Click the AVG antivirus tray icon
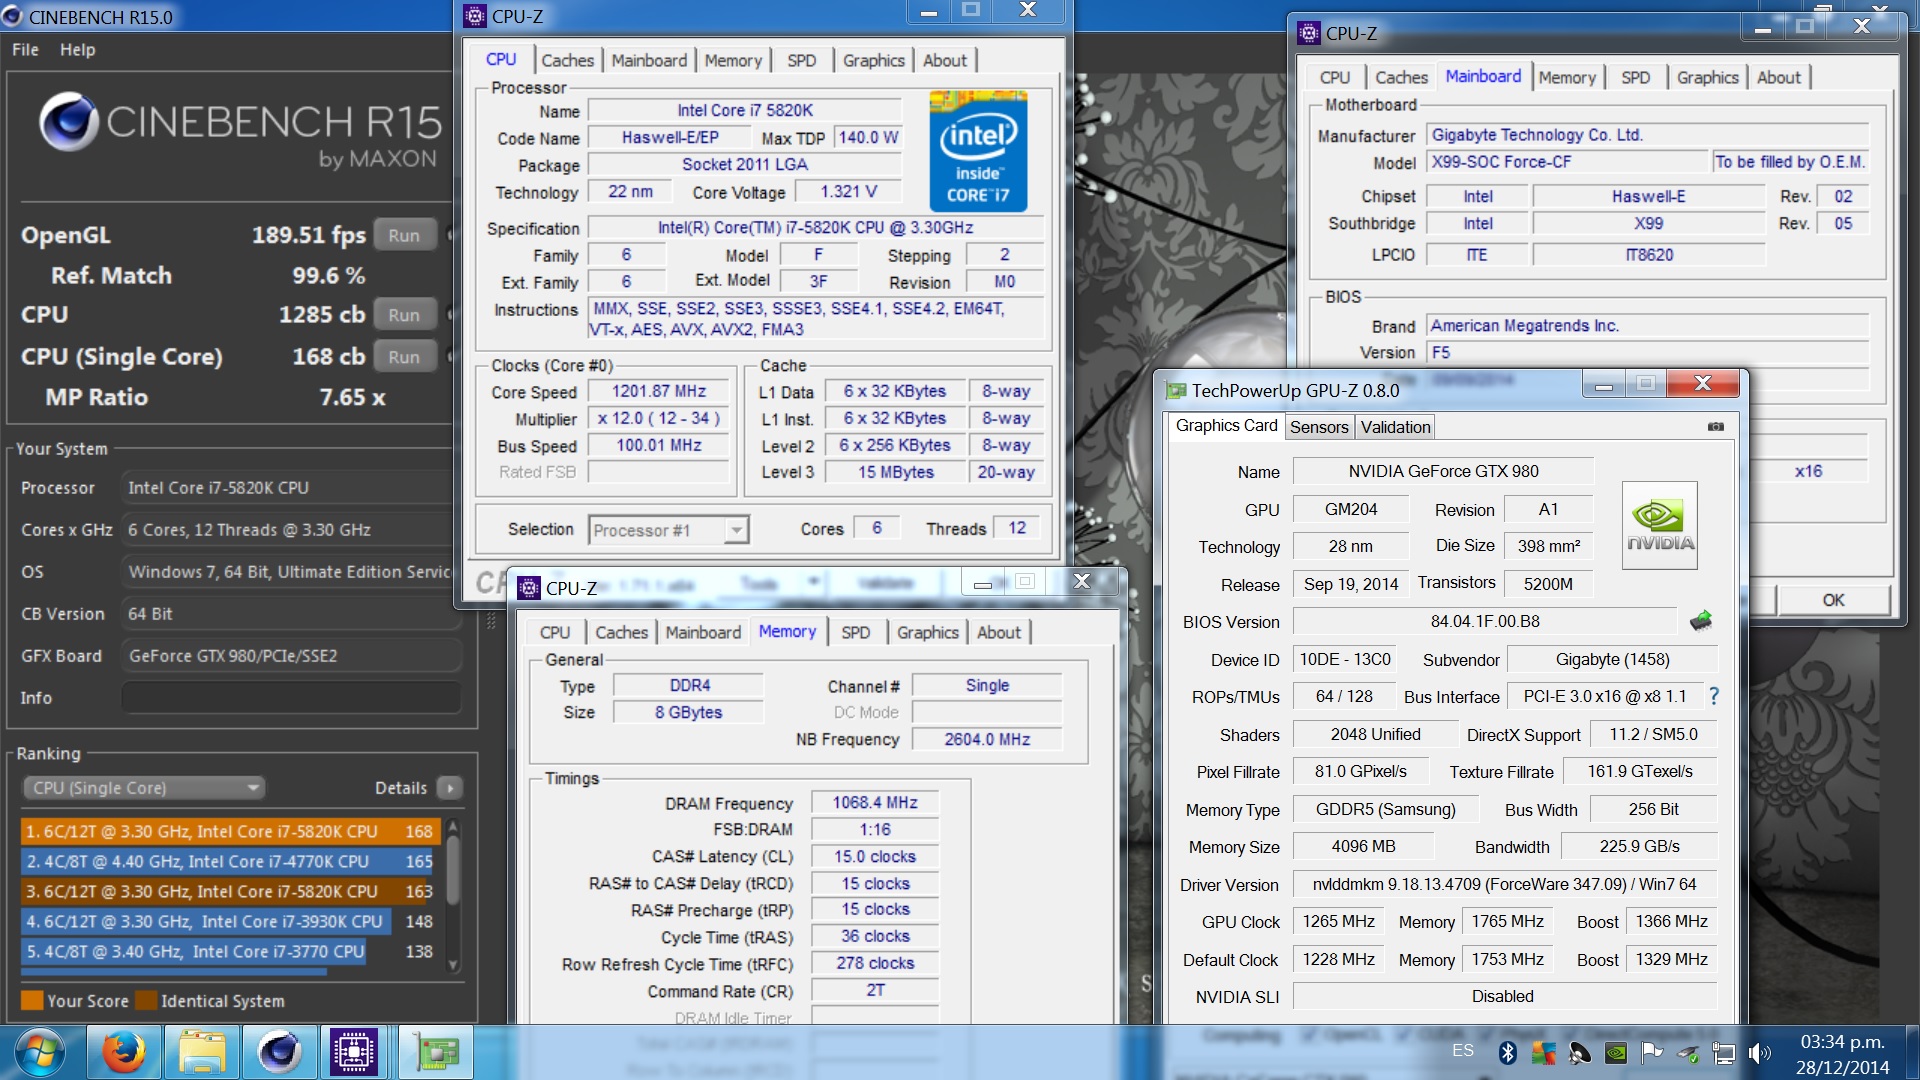 1544,1052
